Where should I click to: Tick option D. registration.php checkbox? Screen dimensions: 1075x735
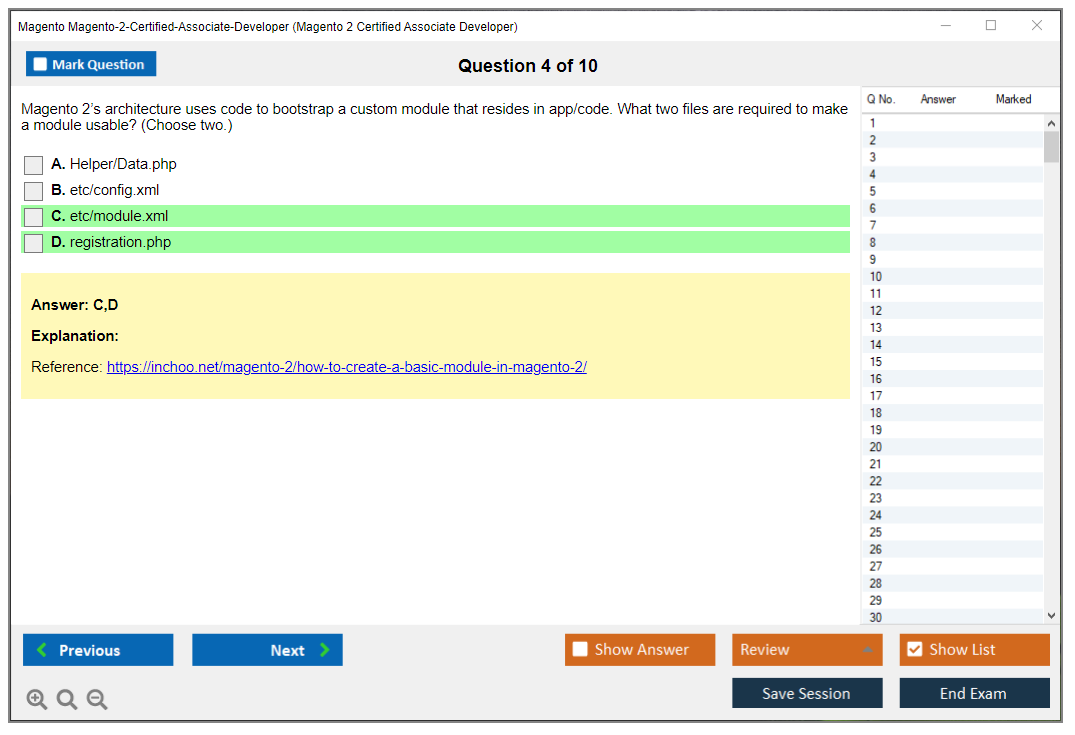[34, 243]
